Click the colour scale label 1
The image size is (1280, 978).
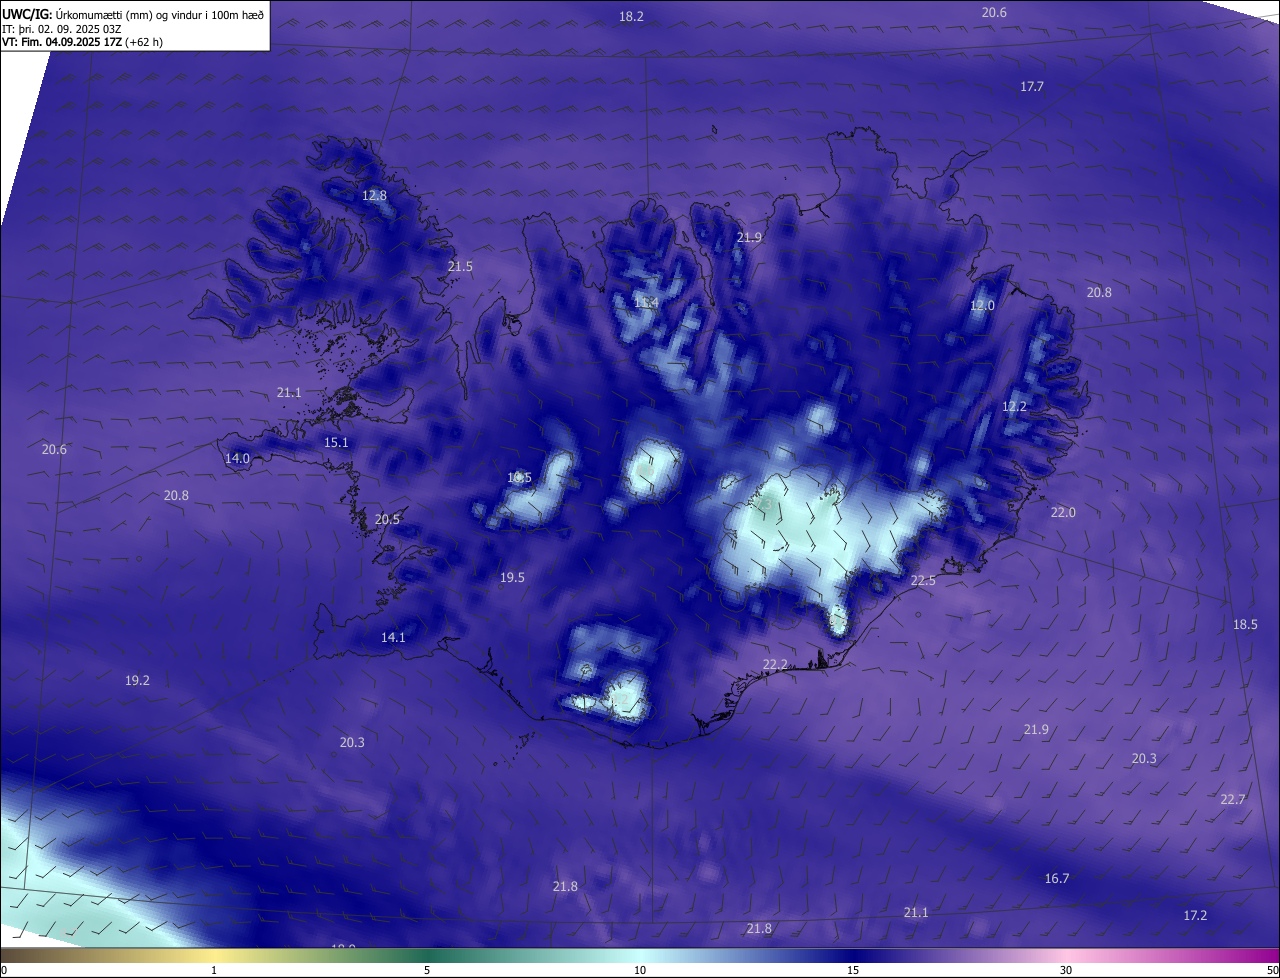click(x=214, y=970)
